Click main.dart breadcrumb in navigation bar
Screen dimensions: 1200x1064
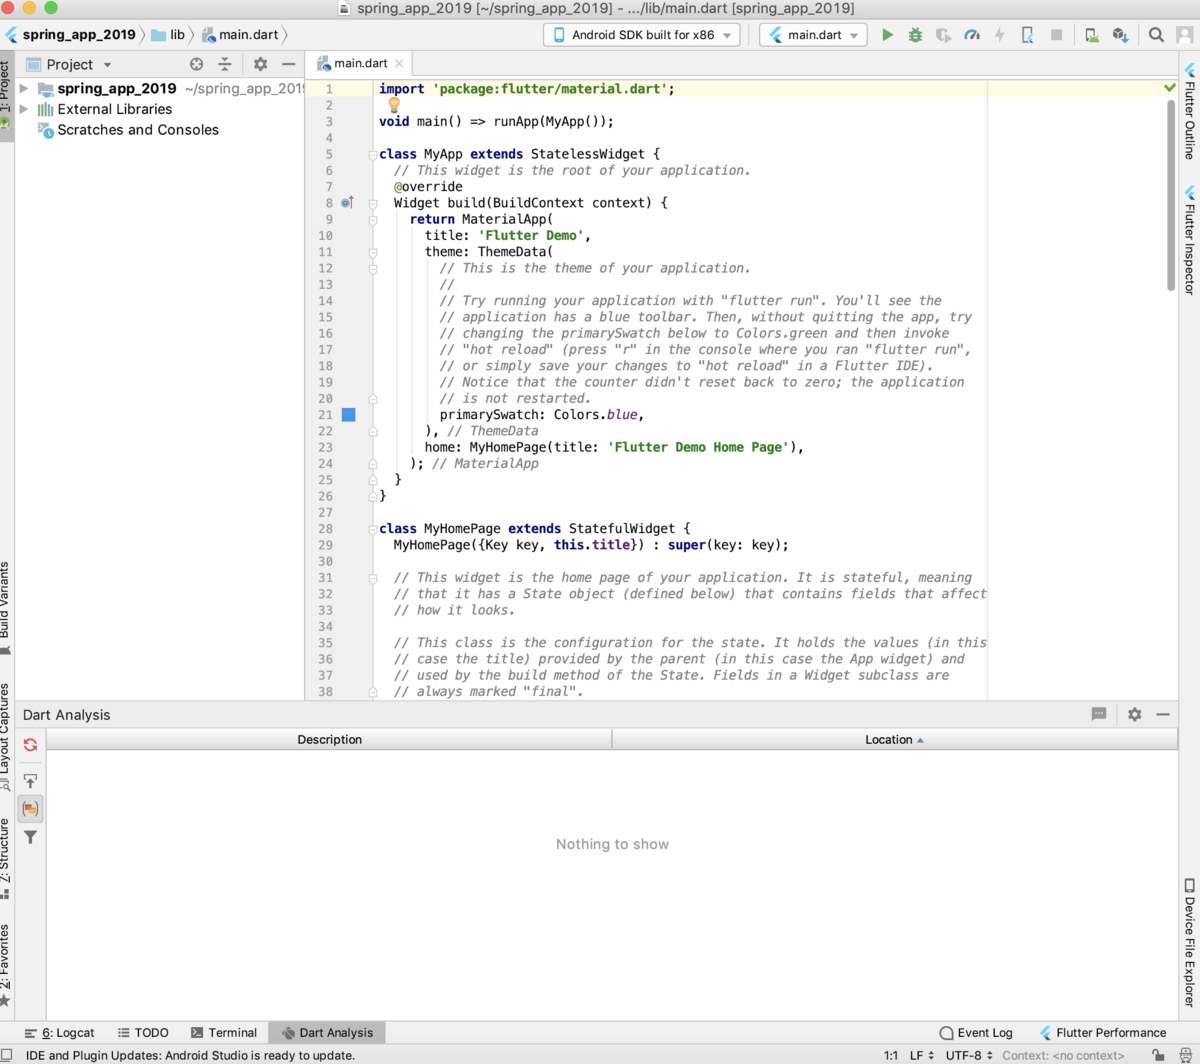tap(240, 34)
